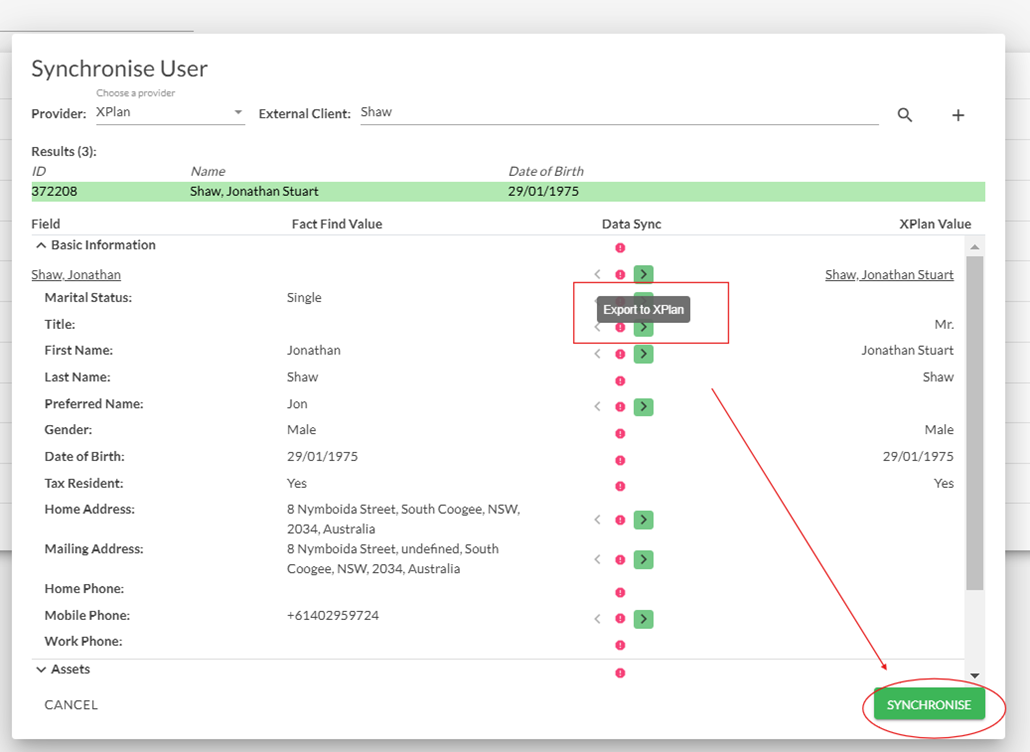Screen dimensions: 1030x752
Task: Click the Marital Status value Single
Action: pos(304,298)
